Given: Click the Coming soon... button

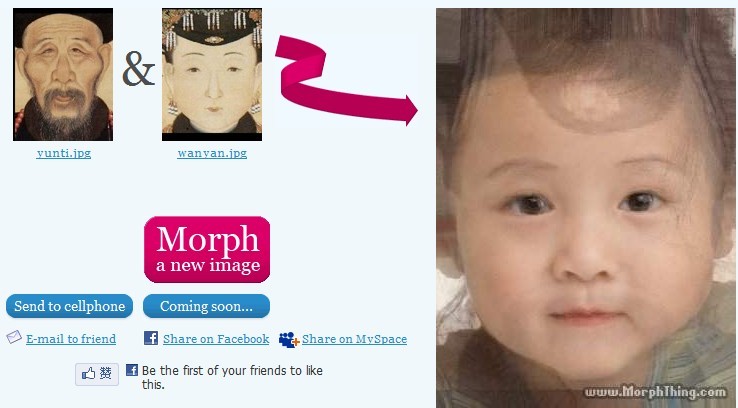Looking at the screenshot, I should 206,306.
